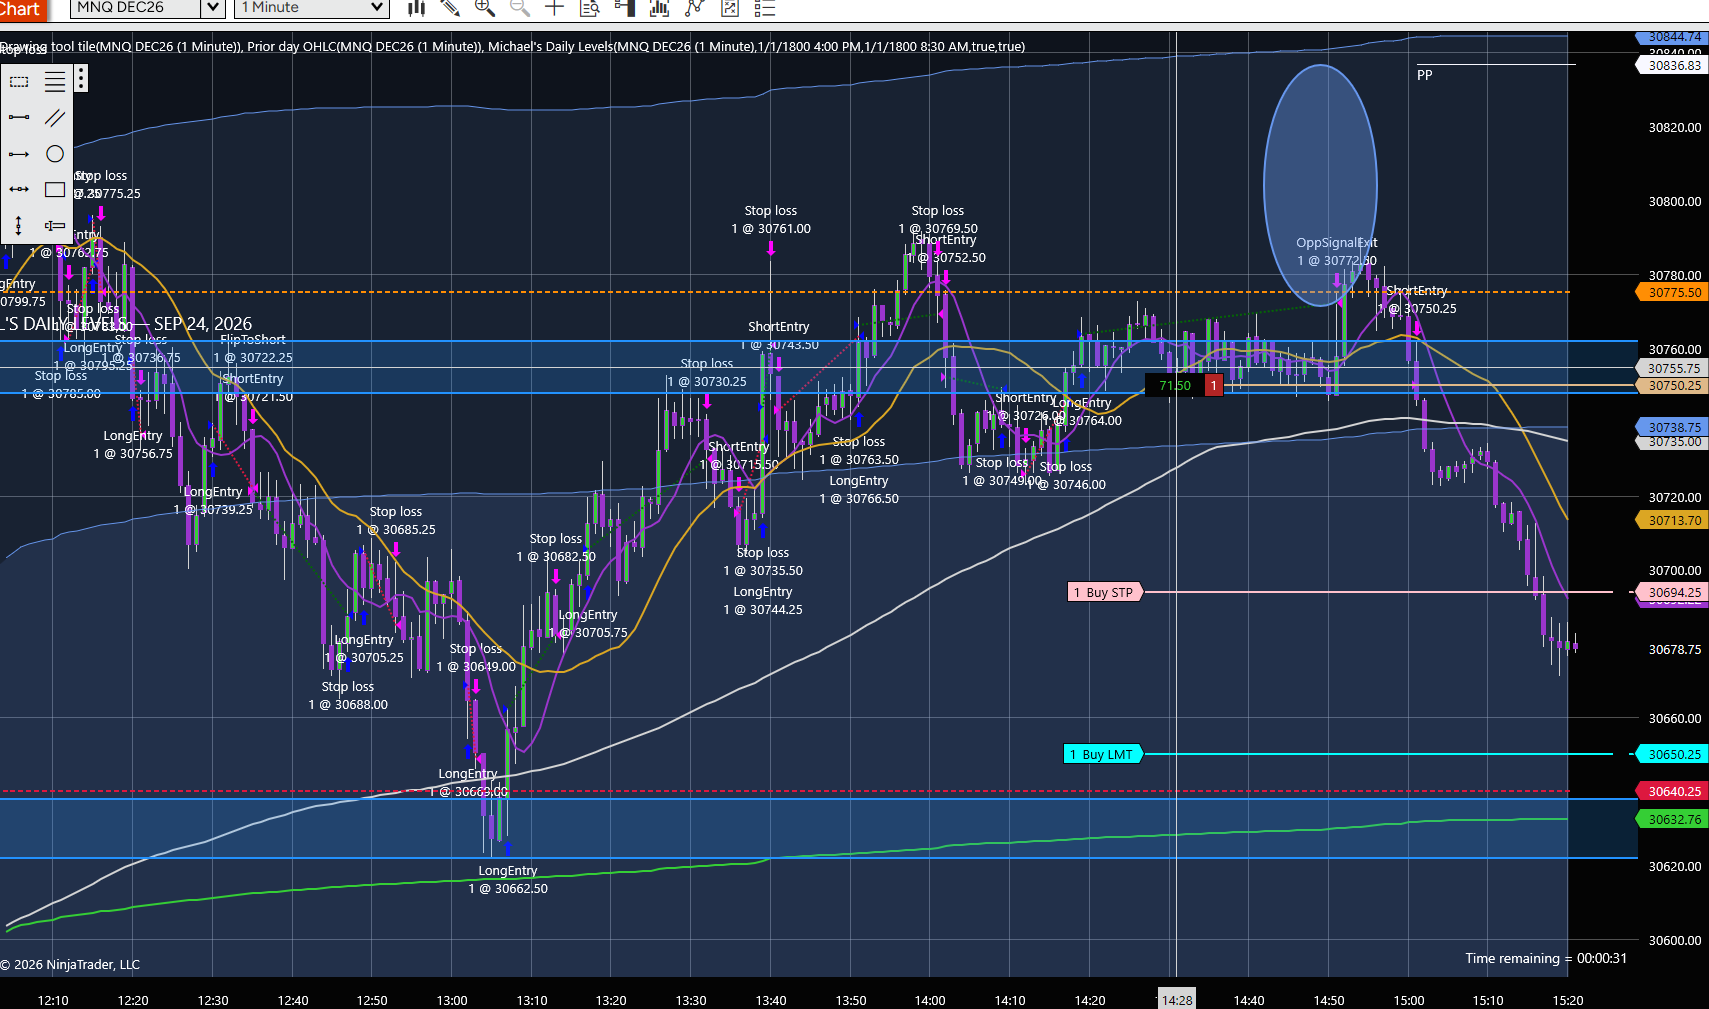Open the 1 Minute interval dropdown
Viewport: 1709px width, 1009px height.
[x=311, y=8]
